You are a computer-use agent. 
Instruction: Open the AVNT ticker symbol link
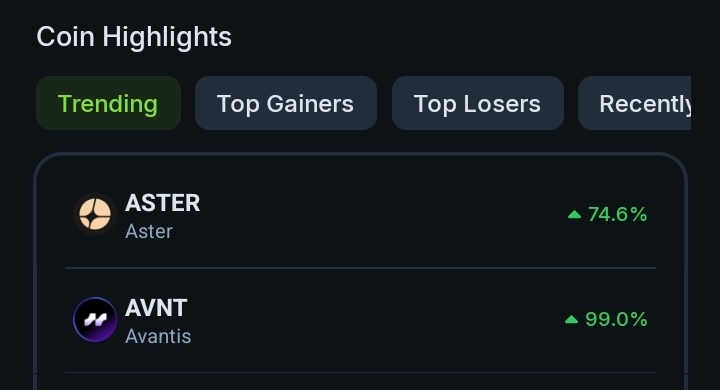coord(156,308)
